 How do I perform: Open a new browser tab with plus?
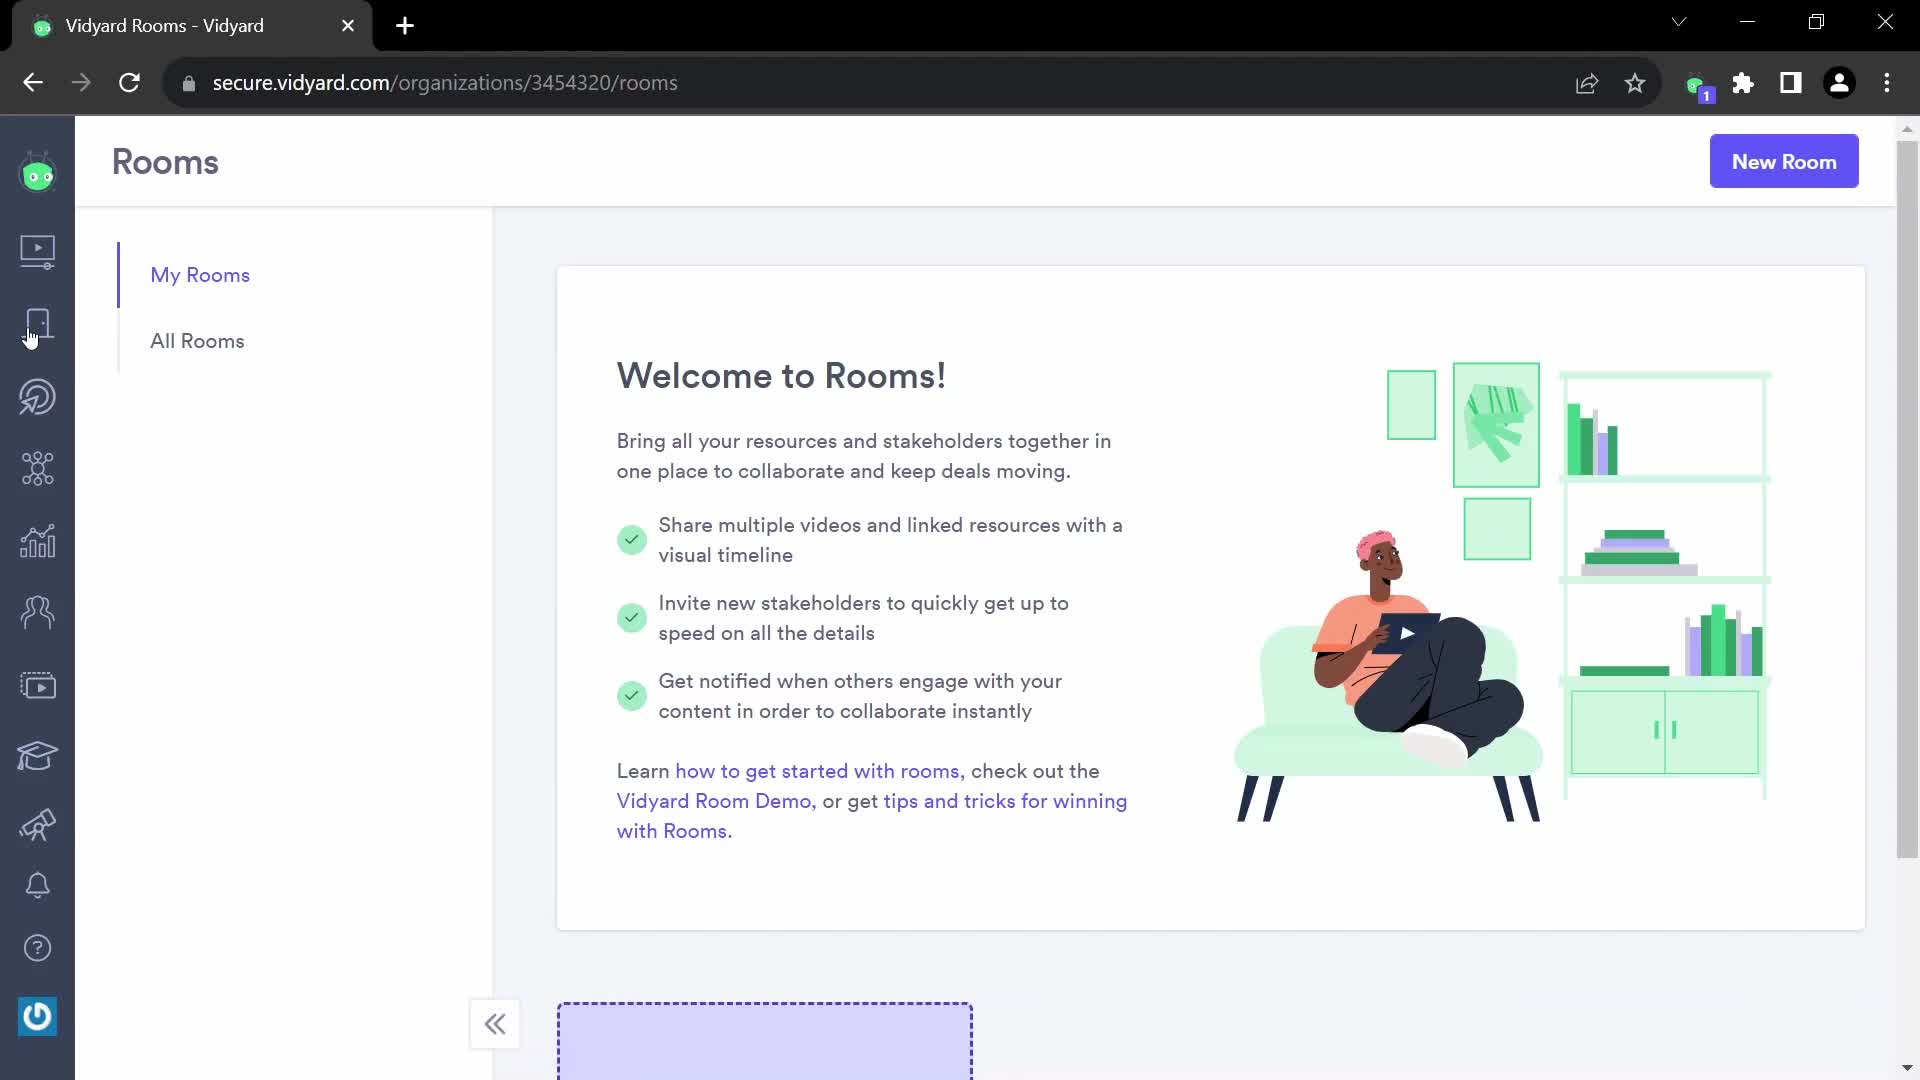coord(405,26)
